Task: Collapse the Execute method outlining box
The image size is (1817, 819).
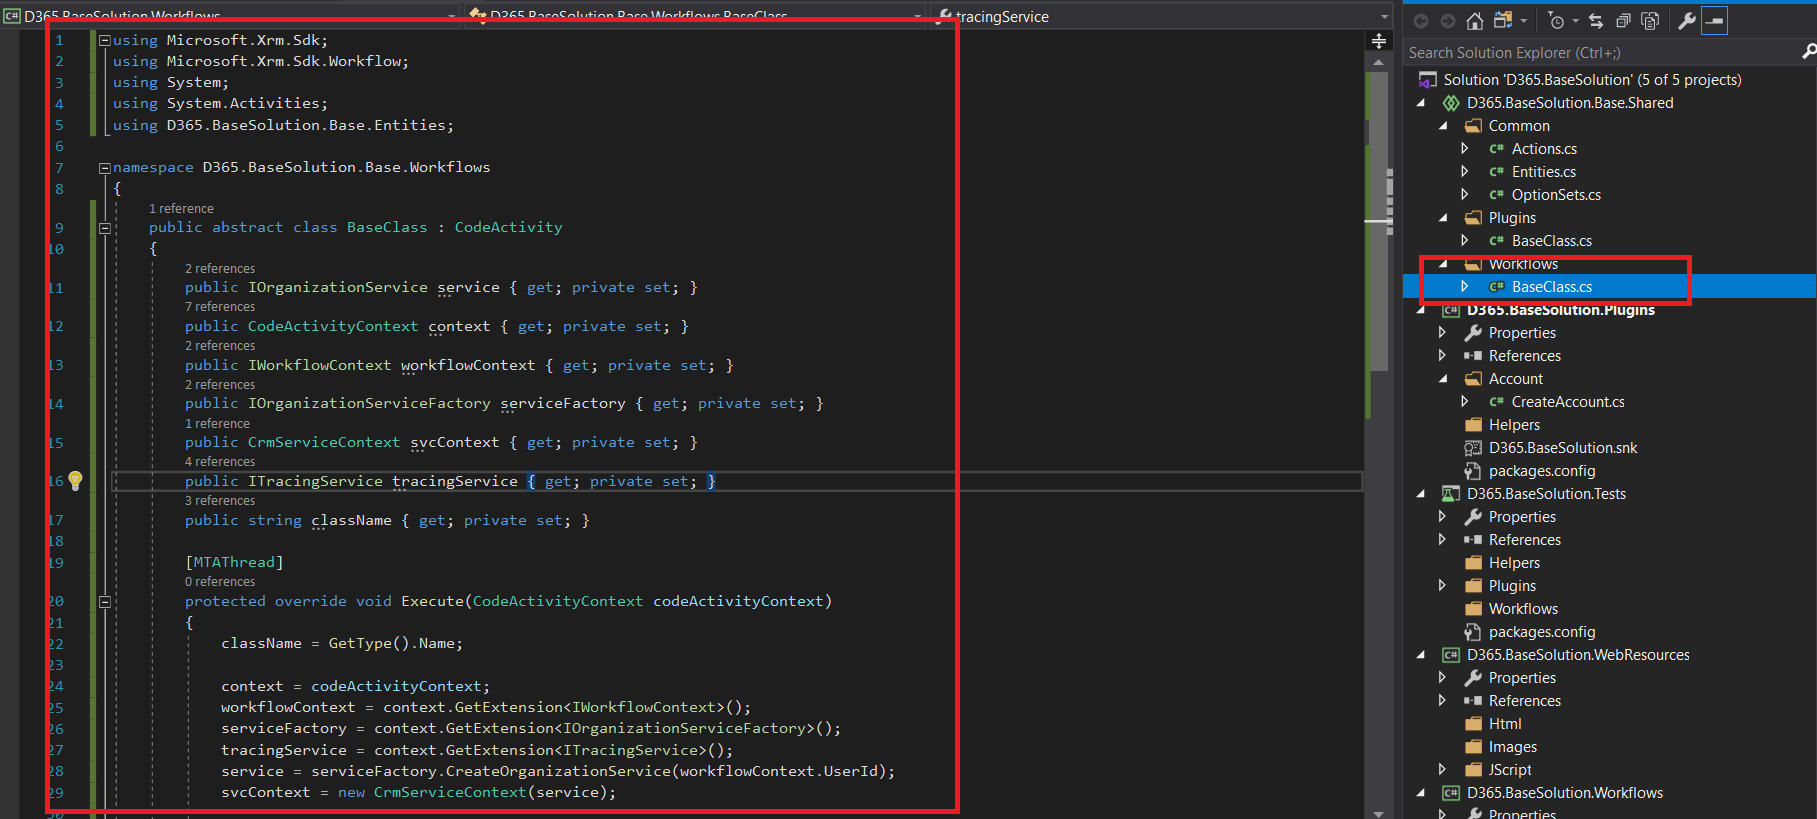Action: pos(104,602)
